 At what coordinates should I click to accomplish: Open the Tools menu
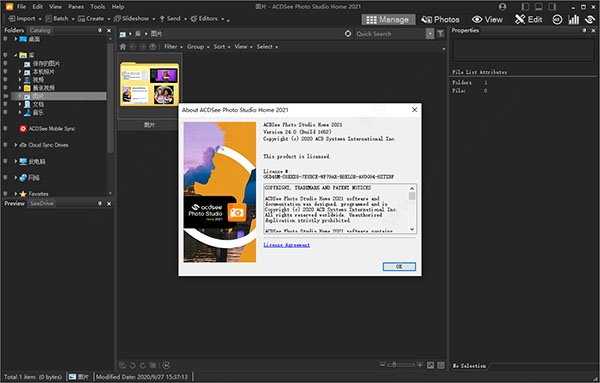[x=98, y=7]
